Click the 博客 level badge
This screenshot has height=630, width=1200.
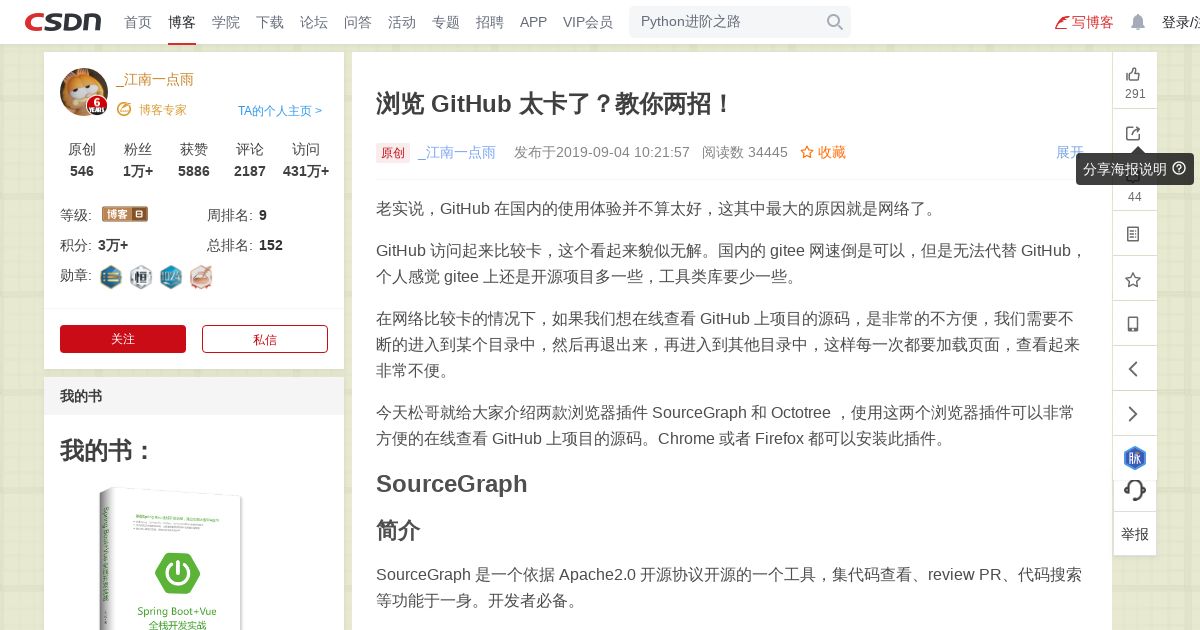coord(125,214)
